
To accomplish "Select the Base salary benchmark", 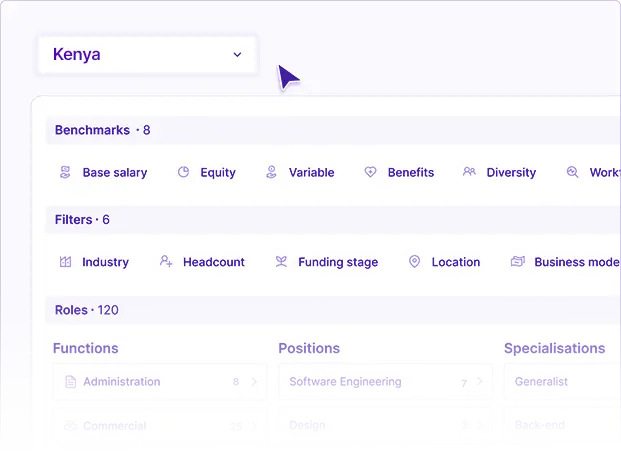I will [114, 172].
